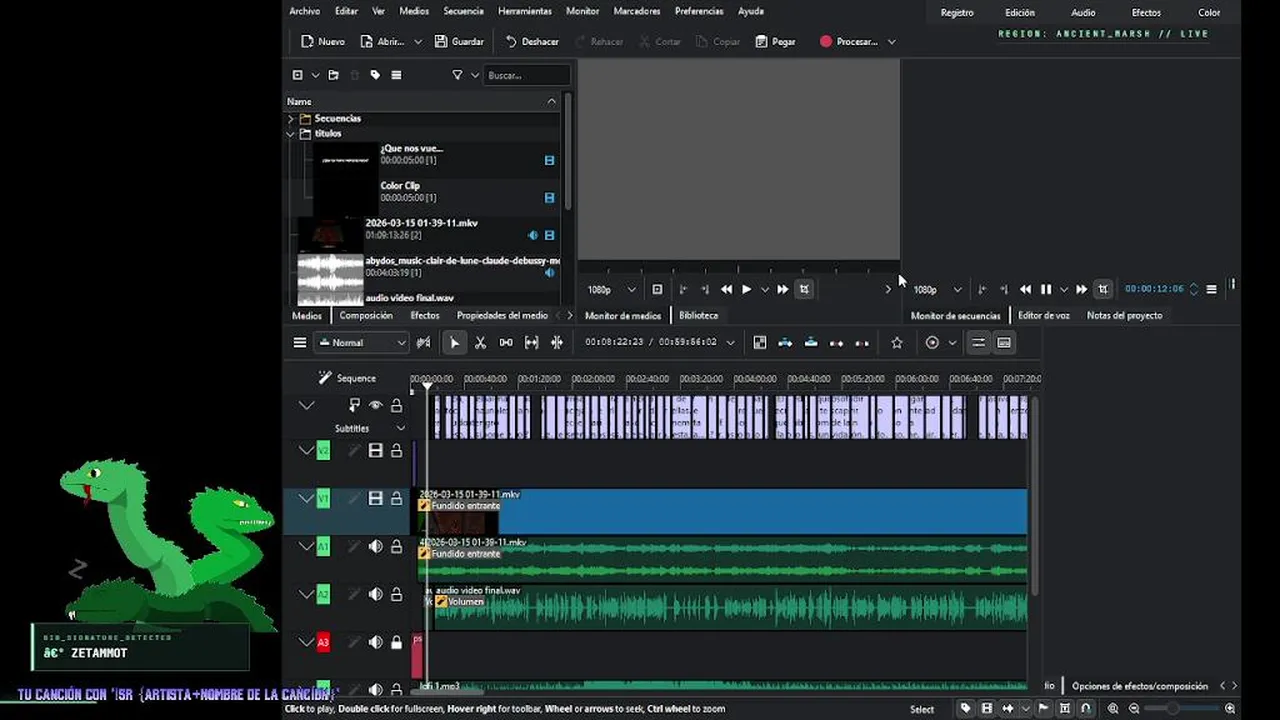The height and width of the screenshot is (720, 1280).
Task: Click the Guardar button
Action: [459, 42]
